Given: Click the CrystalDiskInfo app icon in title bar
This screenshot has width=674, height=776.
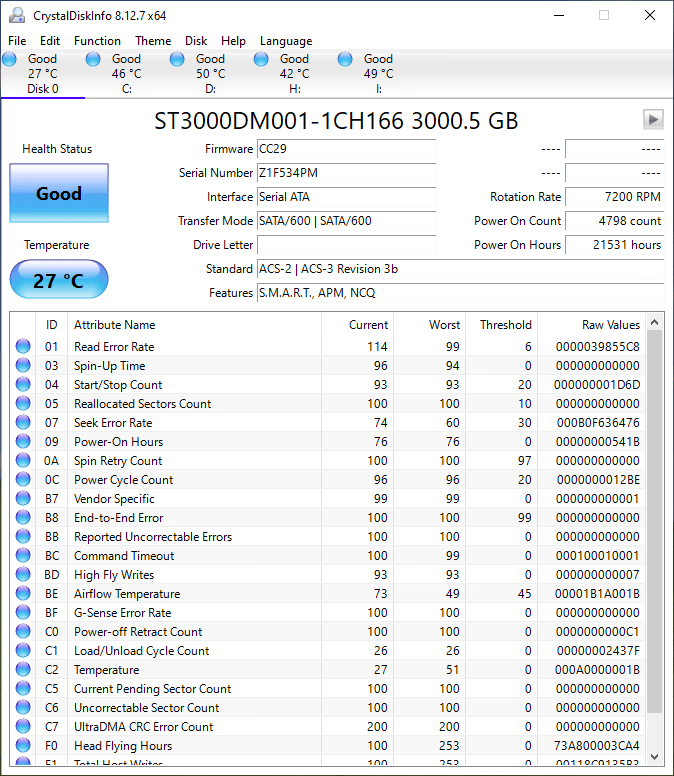Looking at the screenshot, I should tap(16, 15).
